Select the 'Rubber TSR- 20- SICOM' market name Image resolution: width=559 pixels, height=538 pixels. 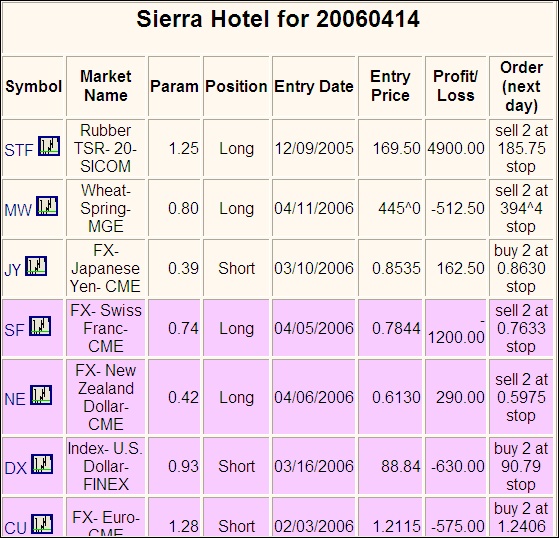pyautogui.click(x=106, y=149)
